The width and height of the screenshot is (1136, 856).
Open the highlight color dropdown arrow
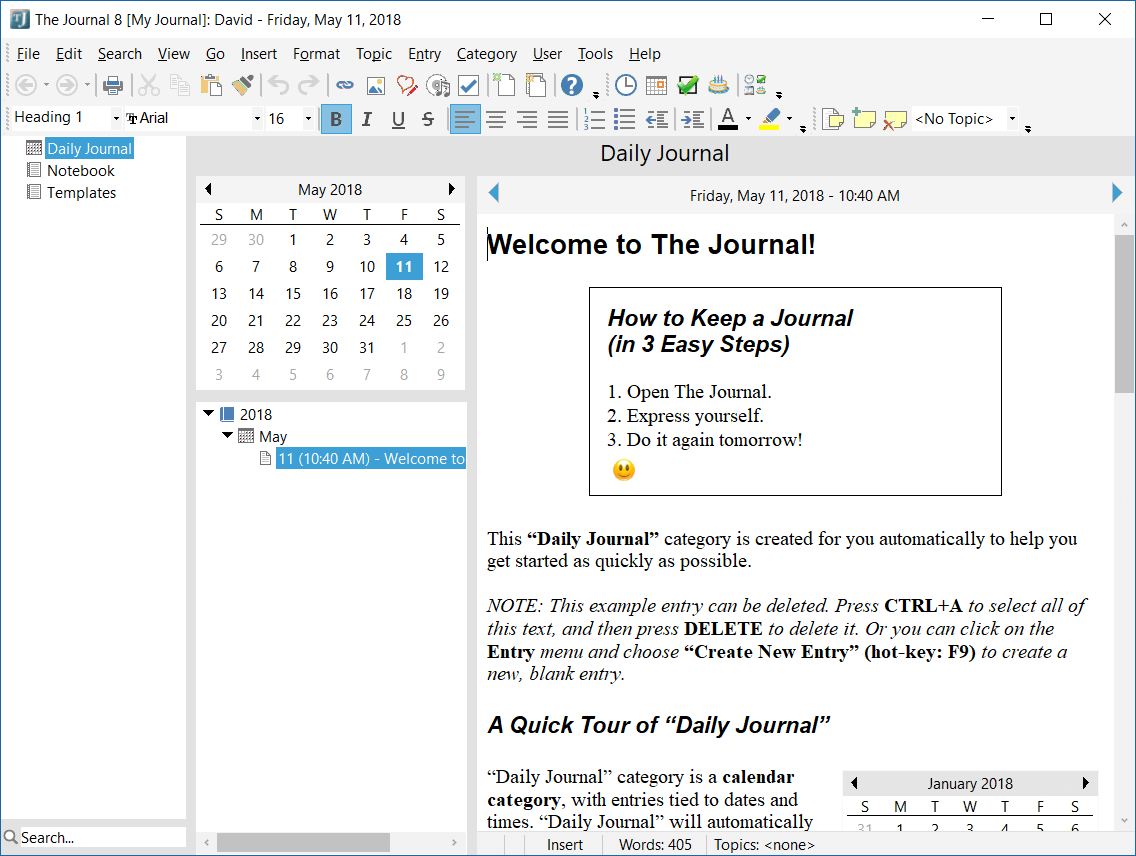point(789,119)
